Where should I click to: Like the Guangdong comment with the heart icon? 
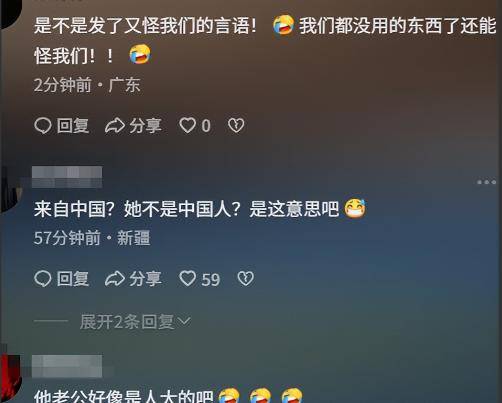pyautogui.click(x=188, y=126)
